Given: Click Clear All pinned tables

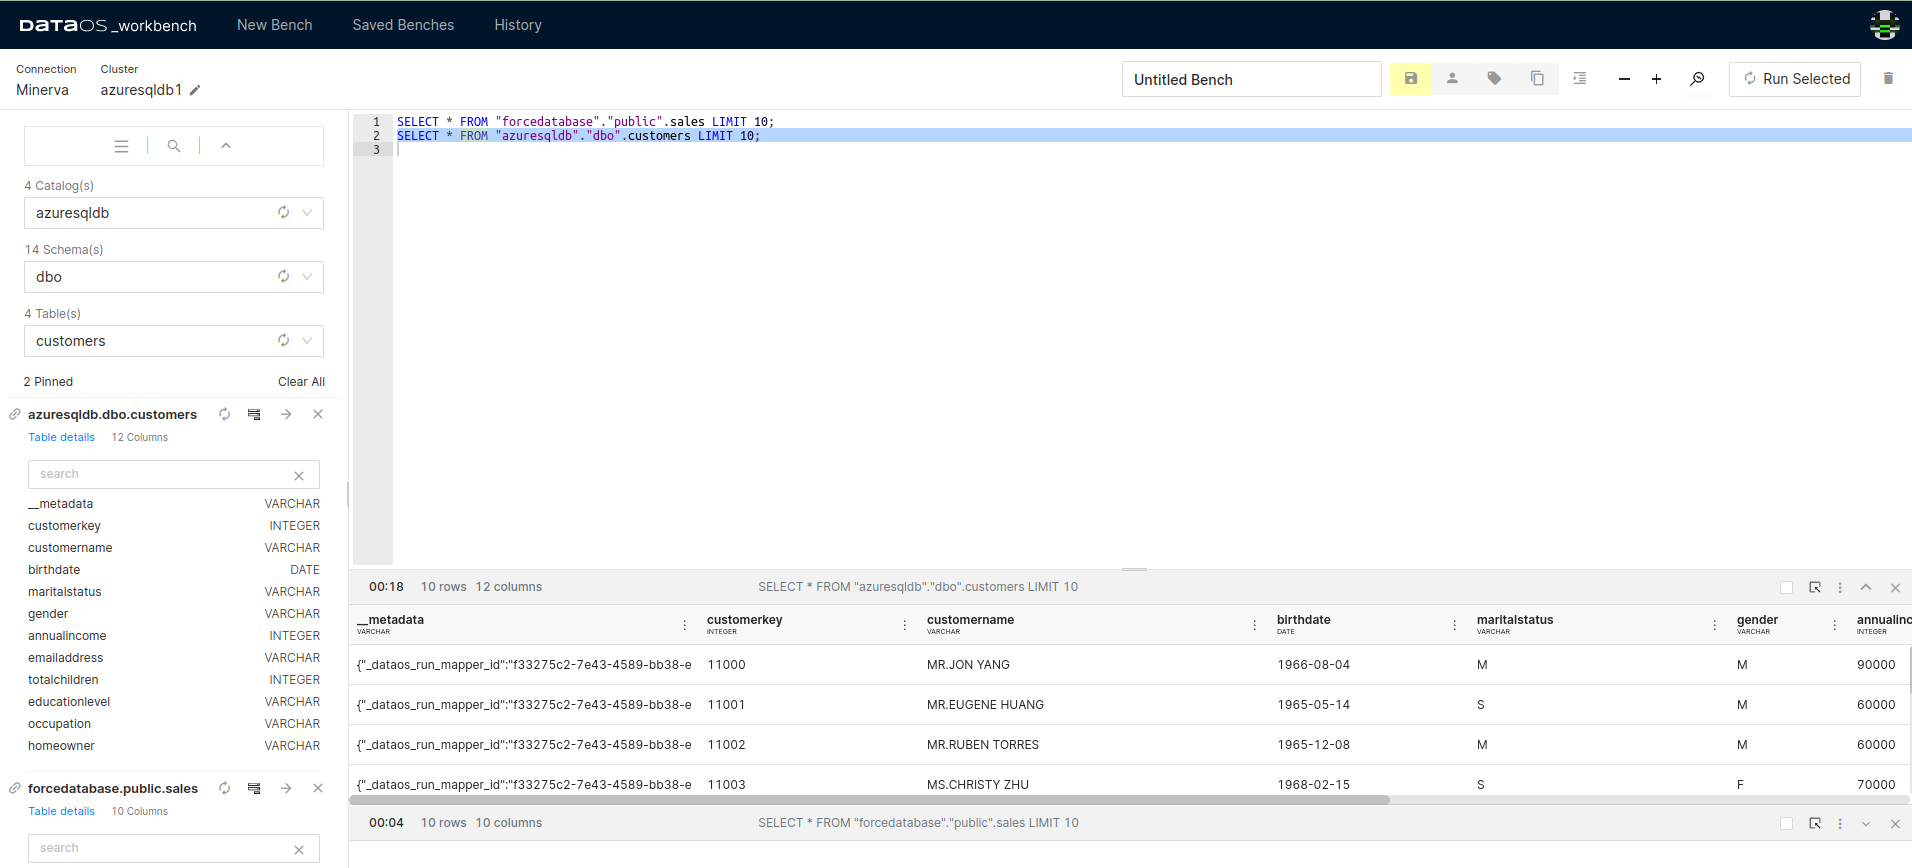Looking at the screenshot, I should pos(301,382).
